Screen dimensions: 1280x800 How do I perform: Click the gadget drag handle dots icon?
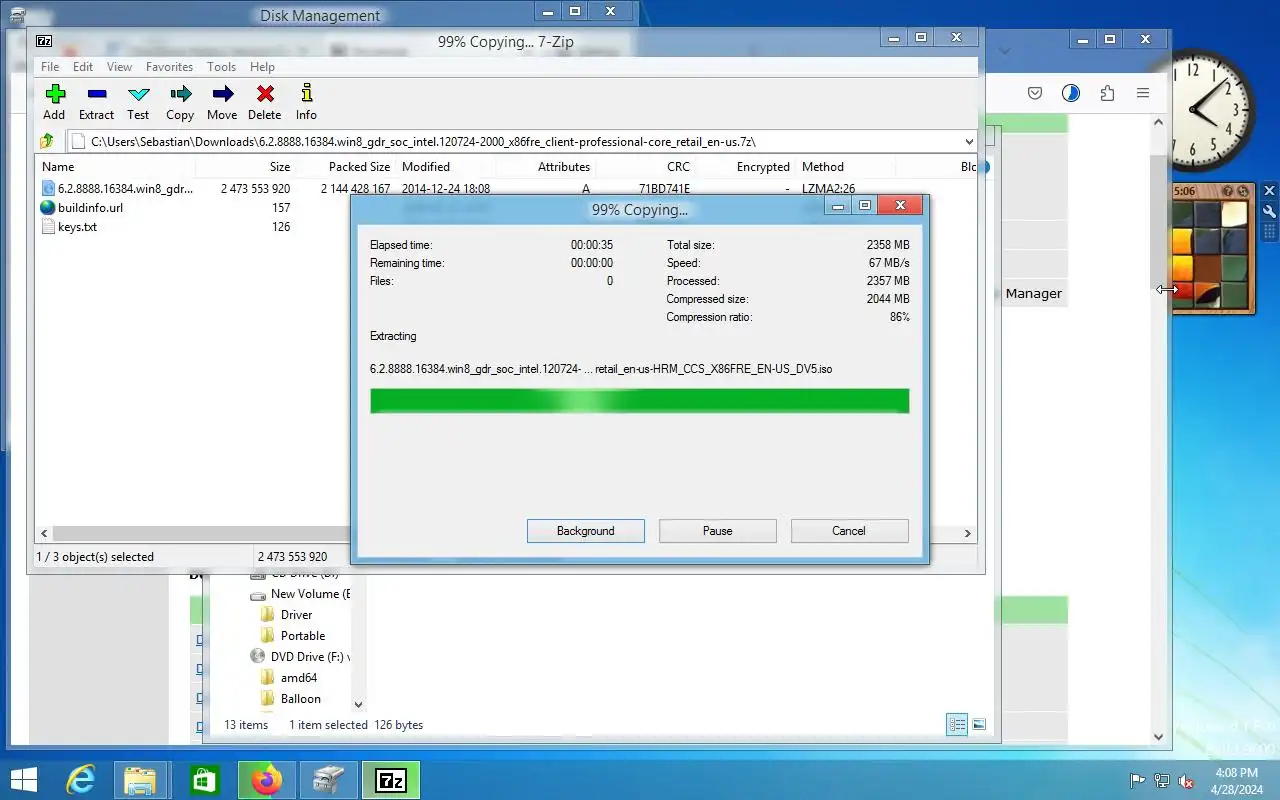pyautogui.click(x=1269, y=232)
